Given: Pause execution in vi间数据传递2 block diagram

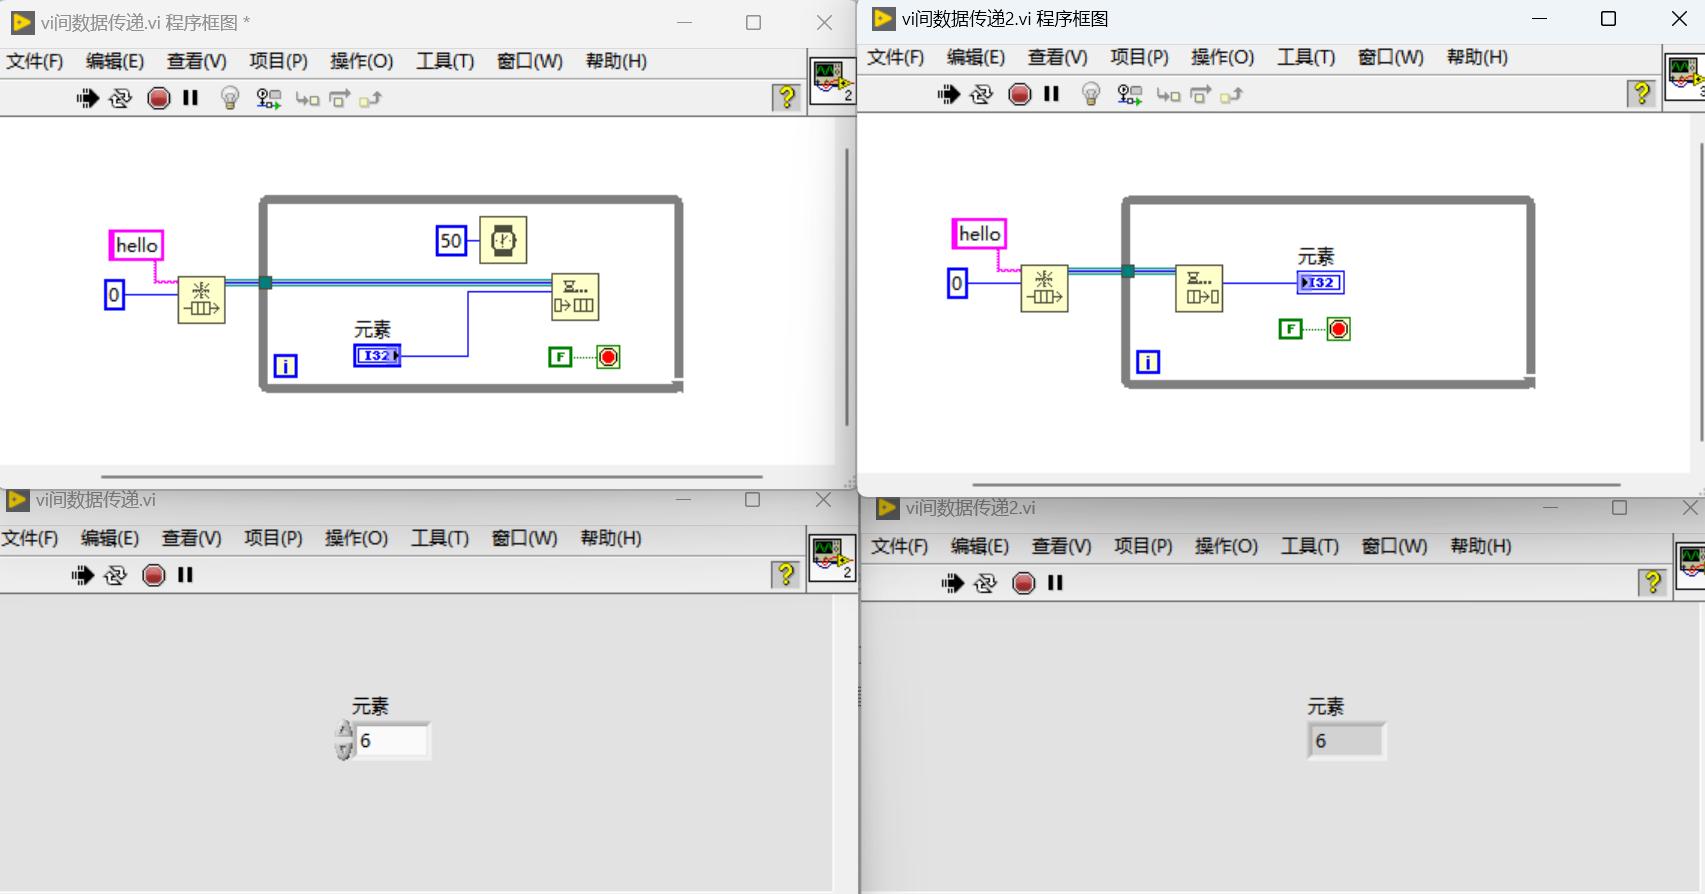Looking at the screenshot, I should (1051, 94).
